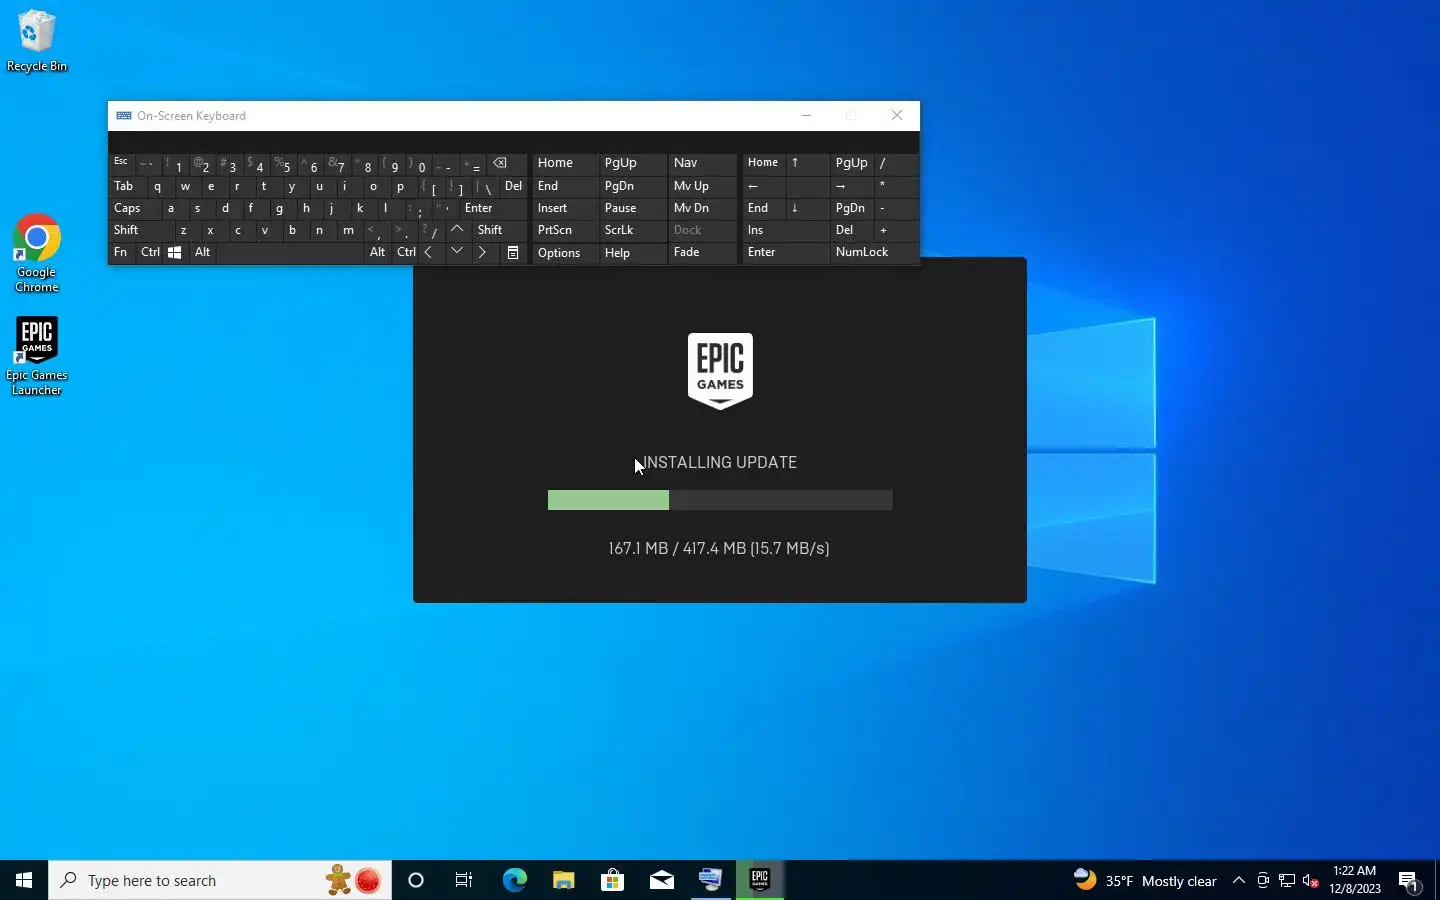Screen dimensions: 1440x900
Task: Toggle the Caps lock key
Action: [128, 208]
